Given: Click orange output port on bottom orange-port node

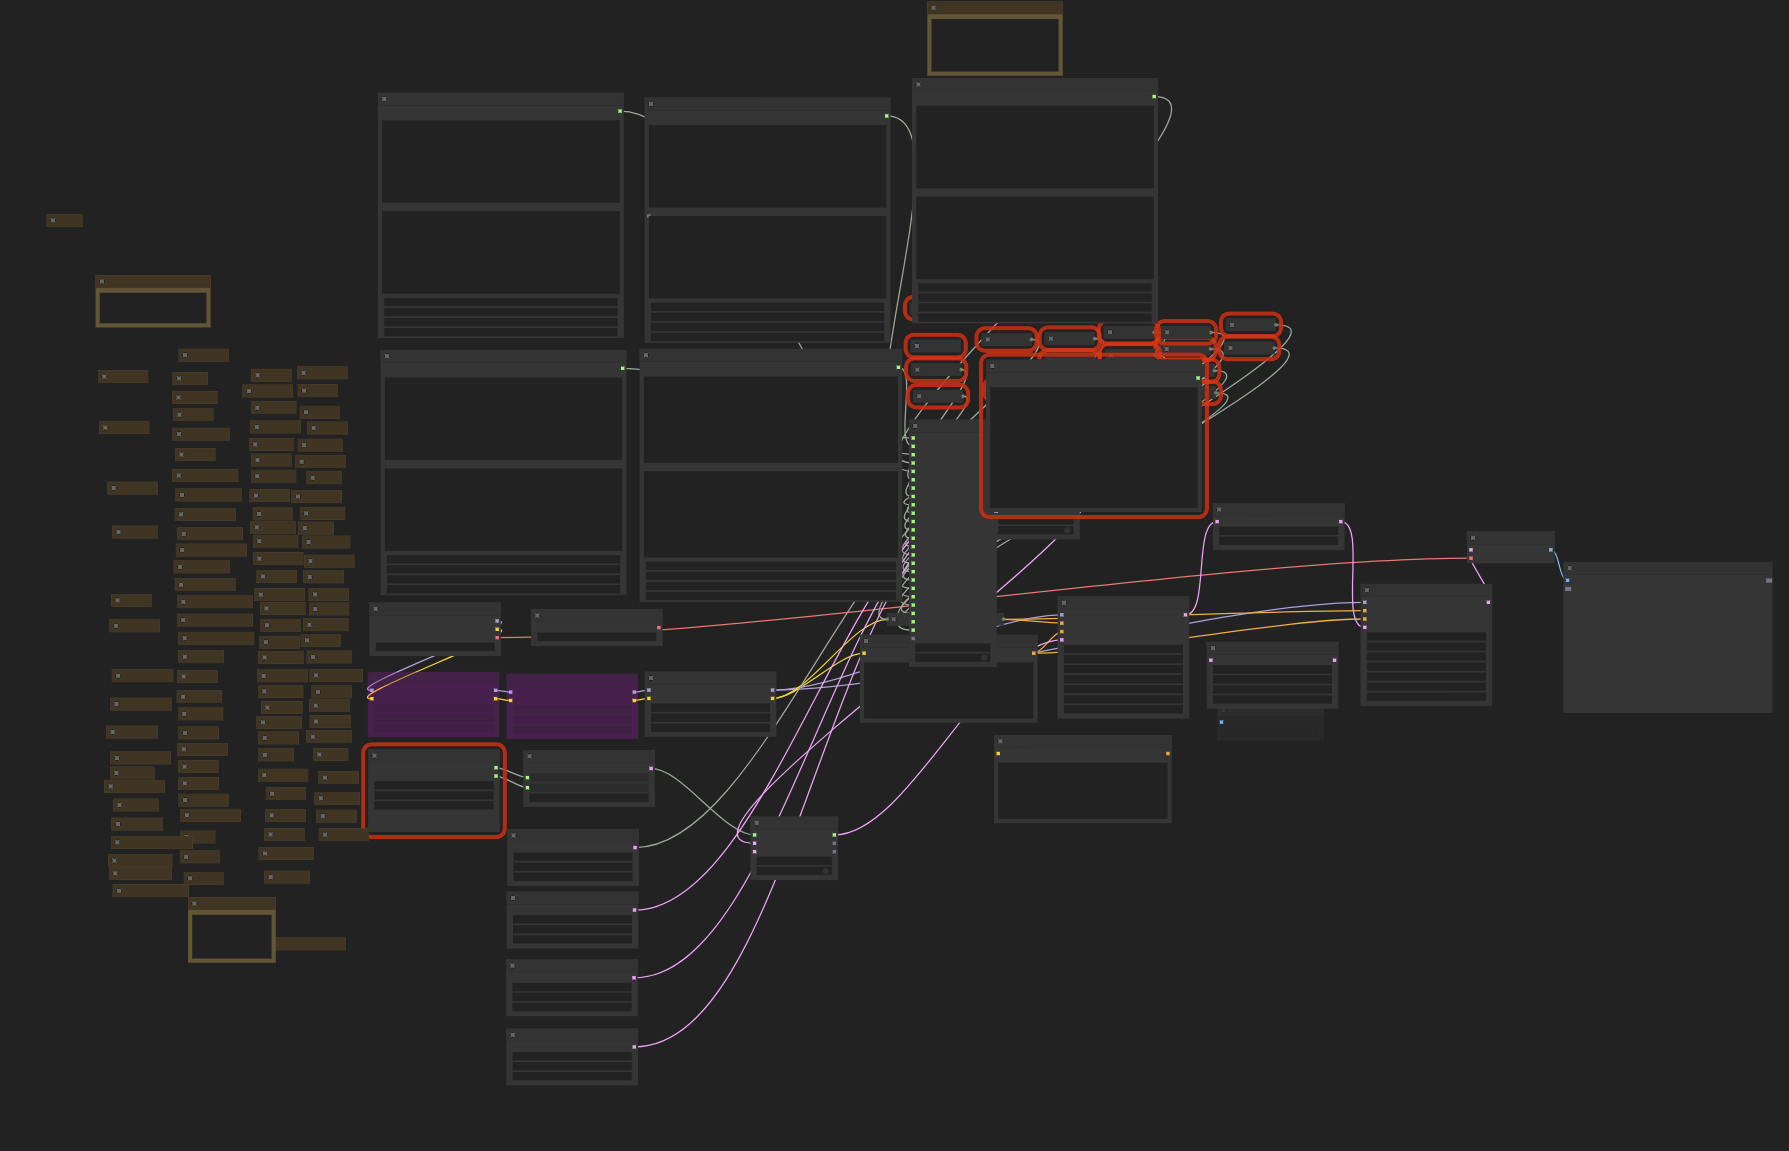Looking at the screenshot, I should tap(1167, 754).
